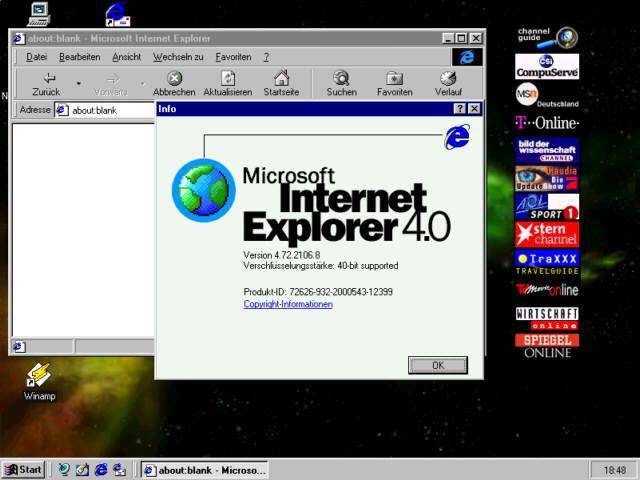Launch Internet Explorer from quick launch
Viewport: 640px width, 480px height.
click(101, 470)
